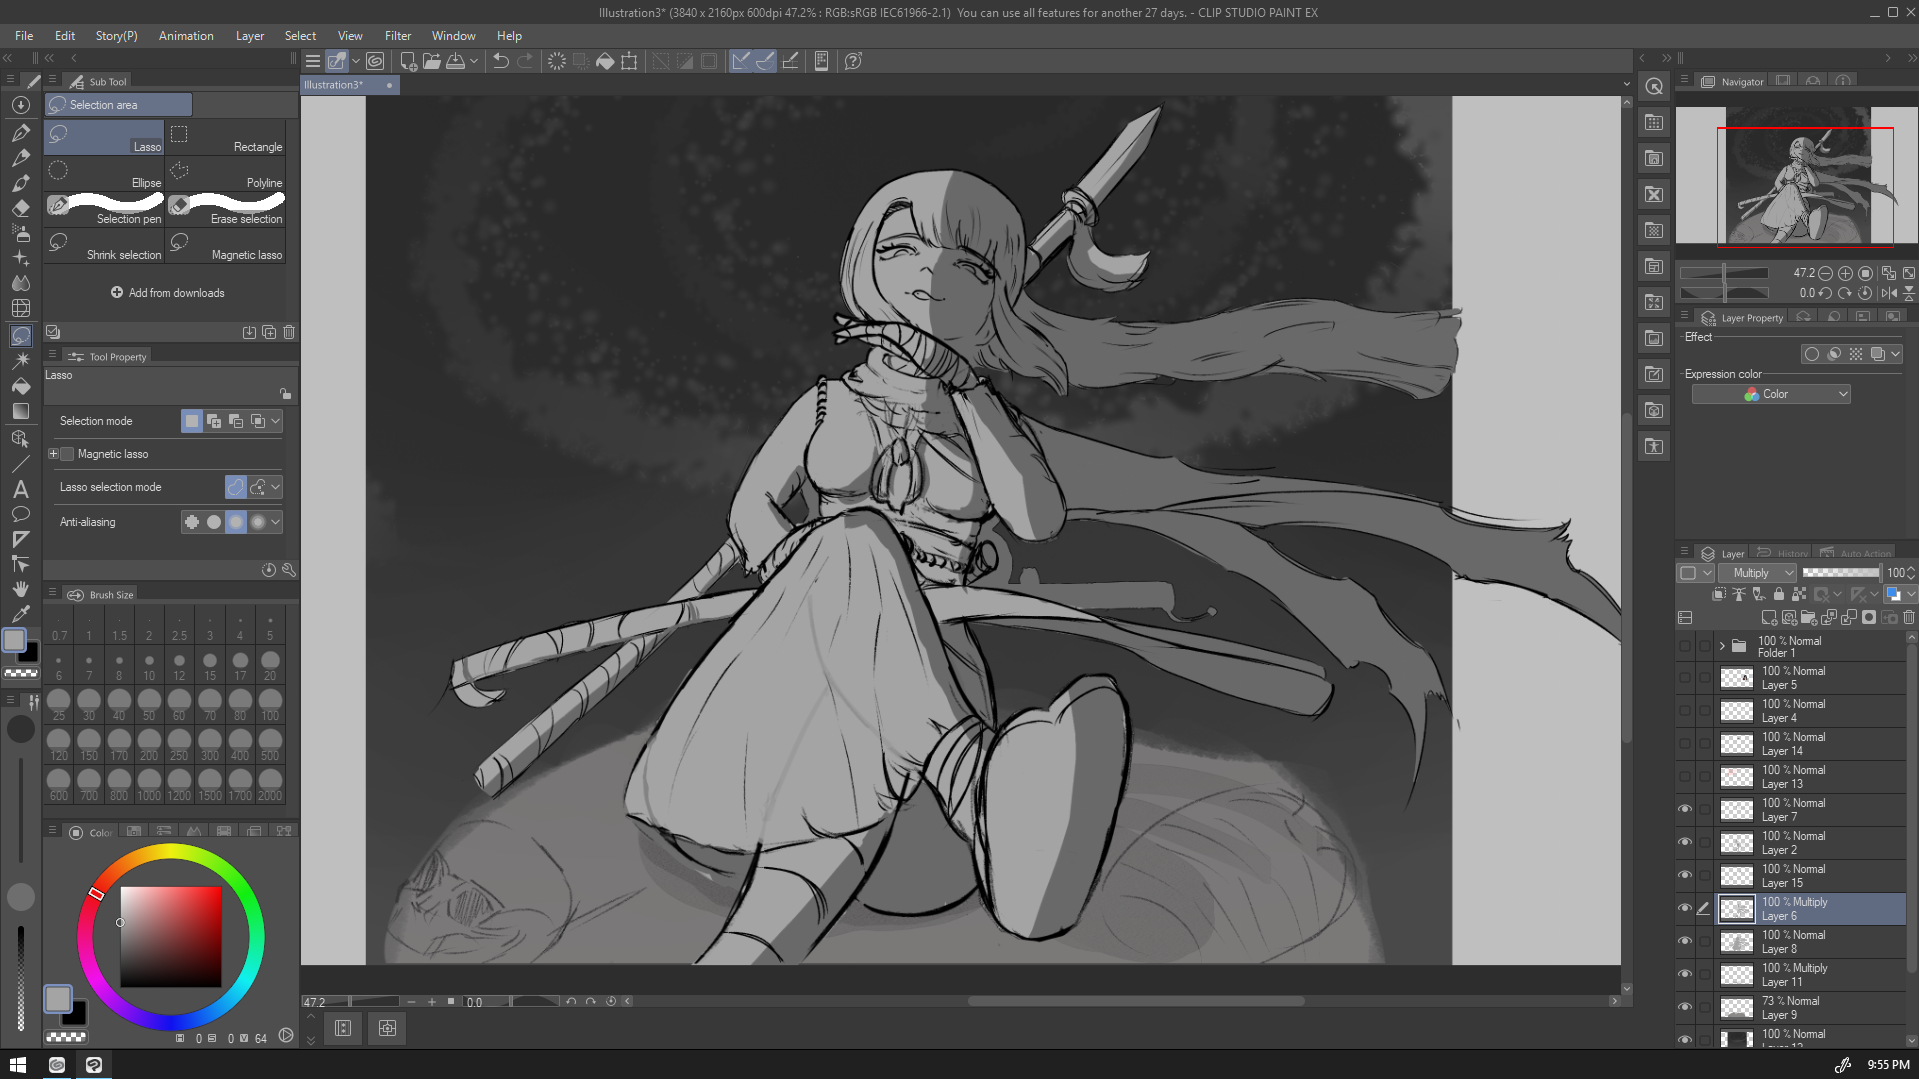This screenshot has height=1079, width=1919.
Task: Click the Undo icon in command bar
Action: 501,61
